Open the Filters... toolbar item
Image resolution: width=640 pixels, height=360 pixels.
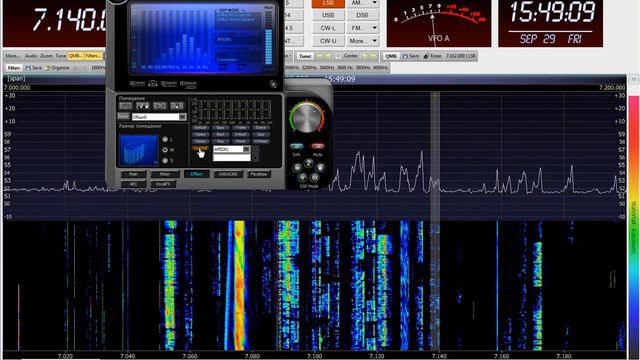click(x=93, y=56)
